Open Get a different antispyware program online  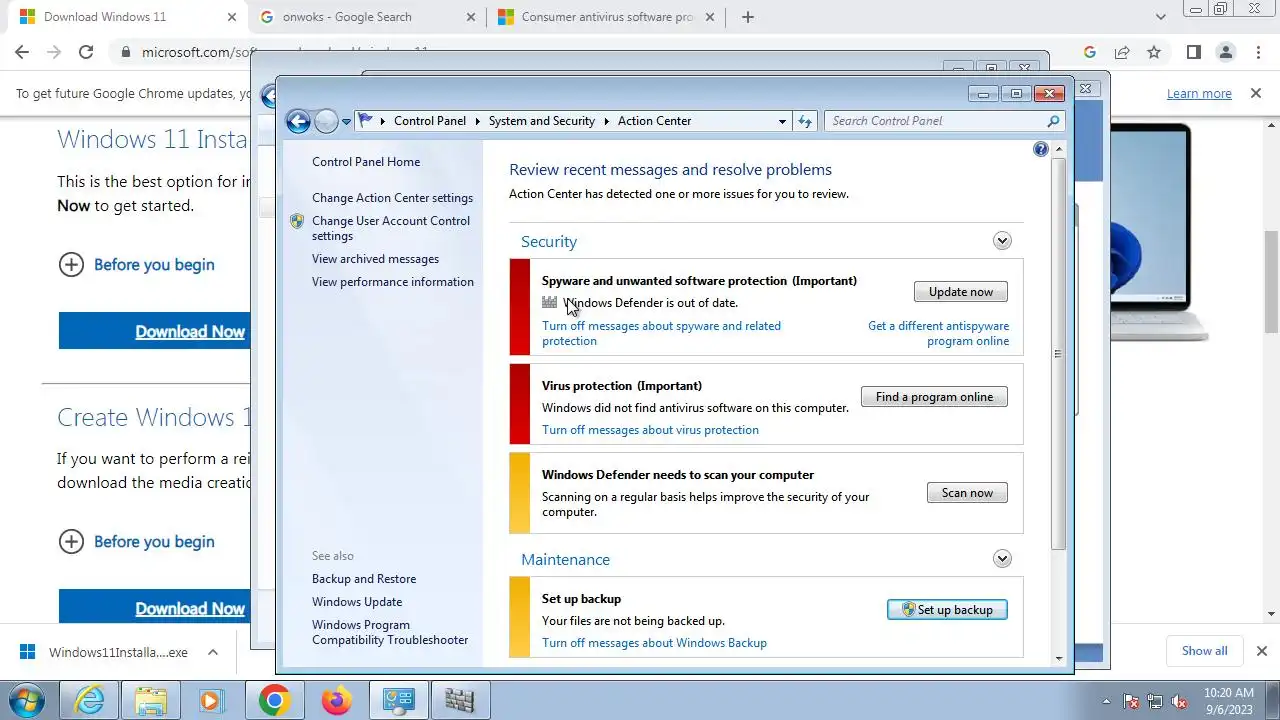(x=939, y=333)
